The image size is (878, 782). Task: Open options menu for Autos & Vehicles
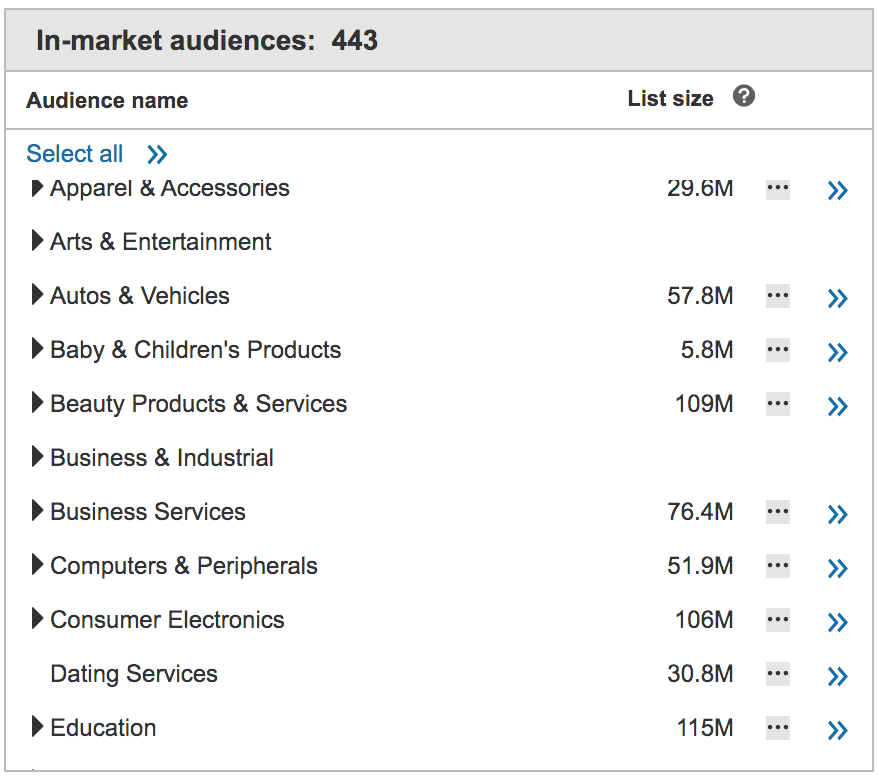tap(777, 297)
